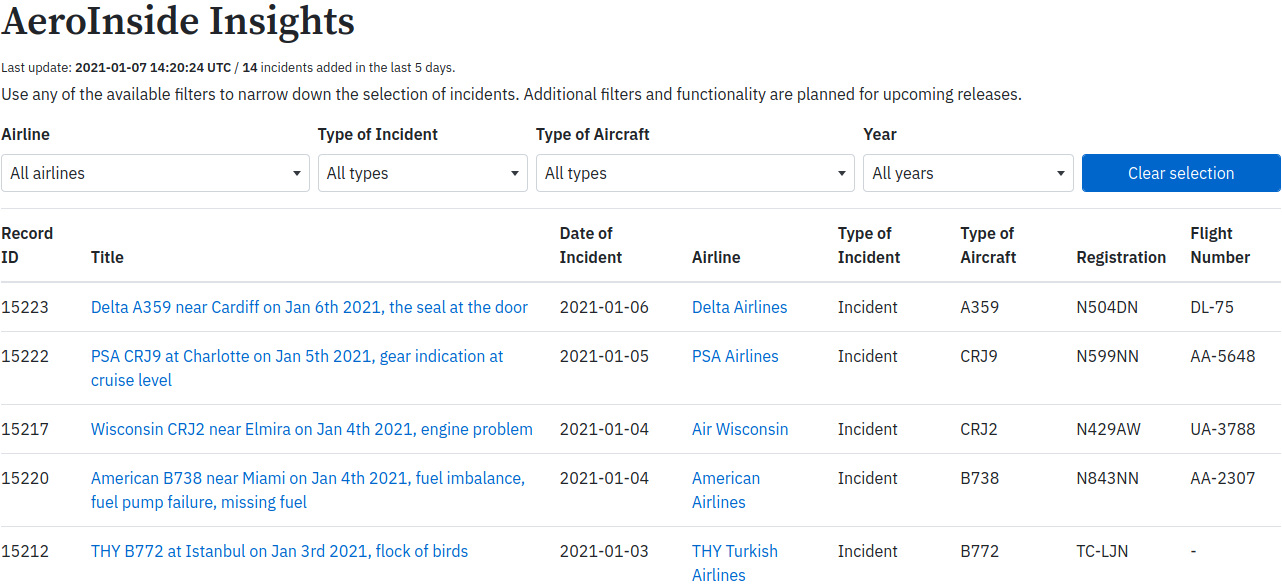Click aircraft type CRJ9
The image size is (1282, 586).
click(x=979, y=356)
